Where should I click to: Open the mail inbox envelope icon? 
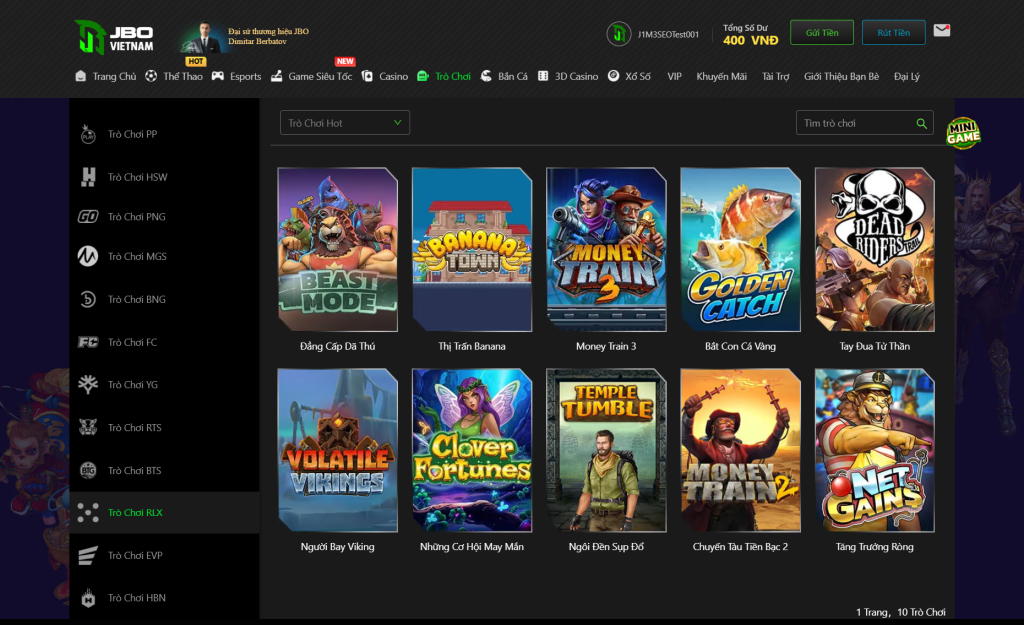[942, 31]
